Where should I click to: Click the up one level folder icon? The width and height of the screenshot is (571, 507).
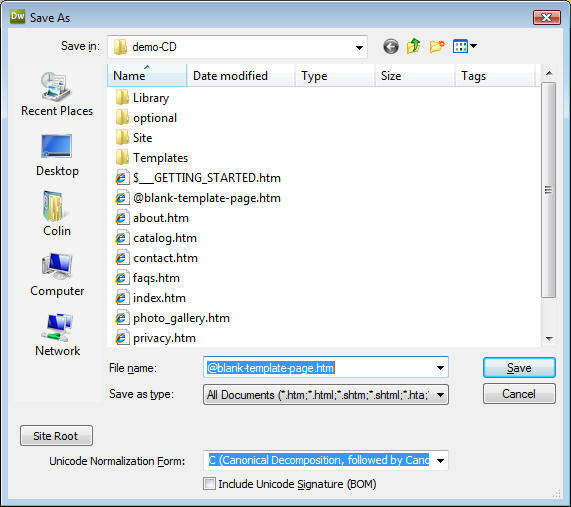click(x=414, y=46)
